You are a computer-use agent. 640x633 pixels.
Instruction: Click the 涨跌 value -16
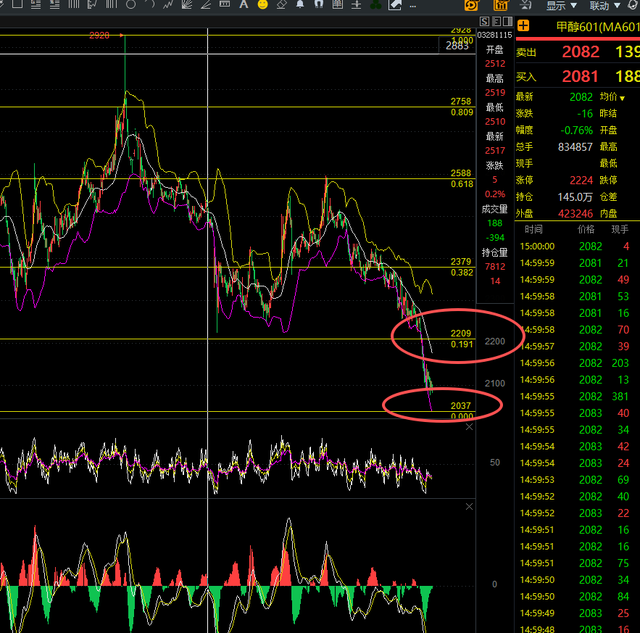584,113
